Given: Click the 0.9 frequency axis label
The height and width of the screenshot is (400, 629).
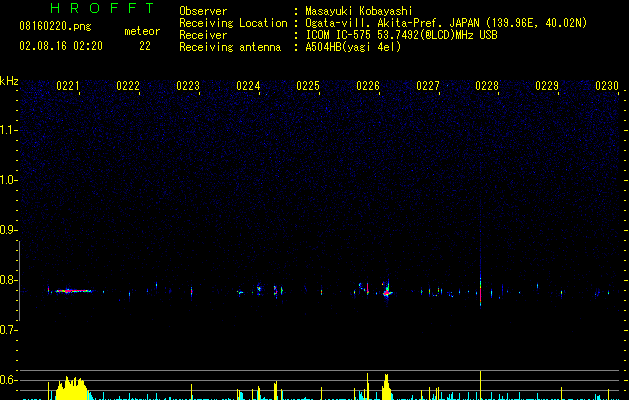Looking at the screenshot, I should pyautogui.click(x=8, y=230).
